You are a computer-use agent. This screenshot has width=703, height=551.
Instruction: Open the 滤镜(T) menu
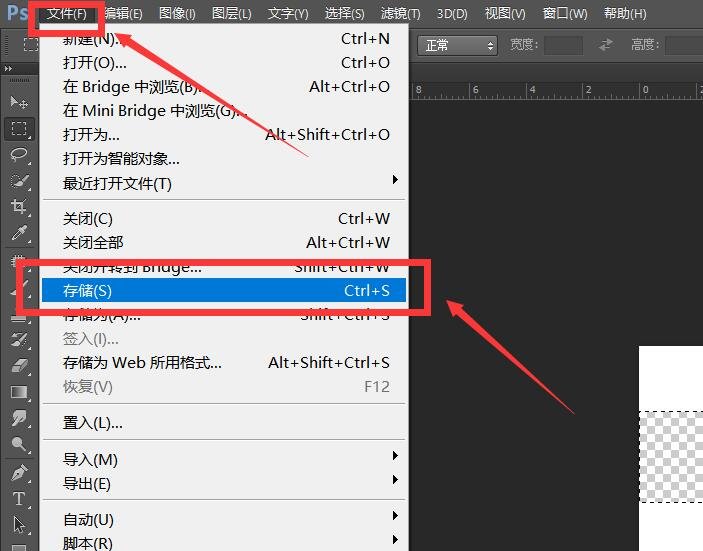point(400,13)
